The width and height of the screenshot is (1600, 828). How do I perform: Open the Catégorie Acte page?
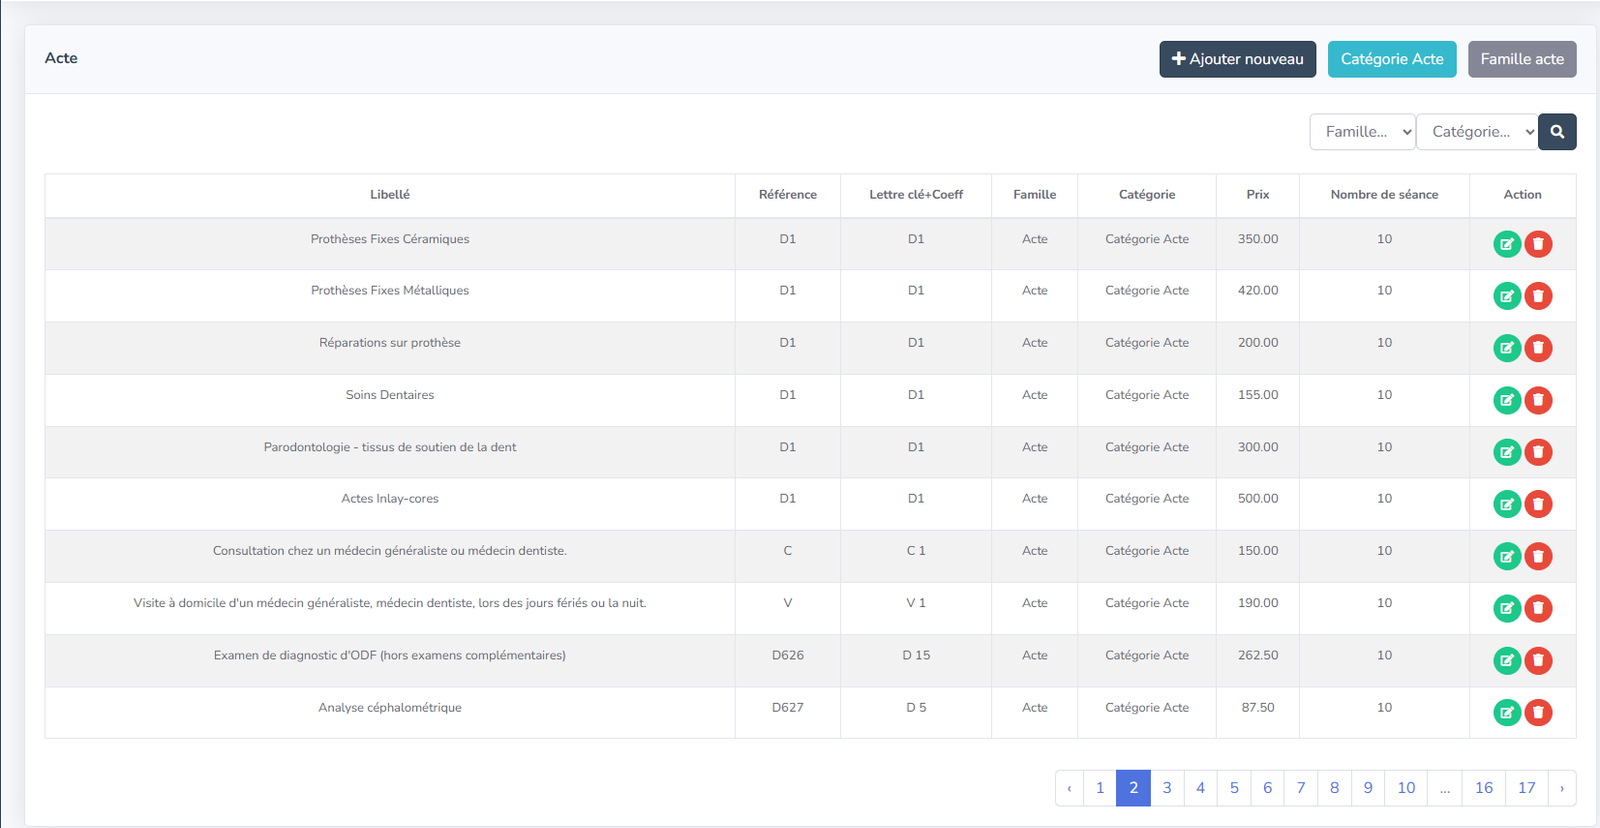1391,59
